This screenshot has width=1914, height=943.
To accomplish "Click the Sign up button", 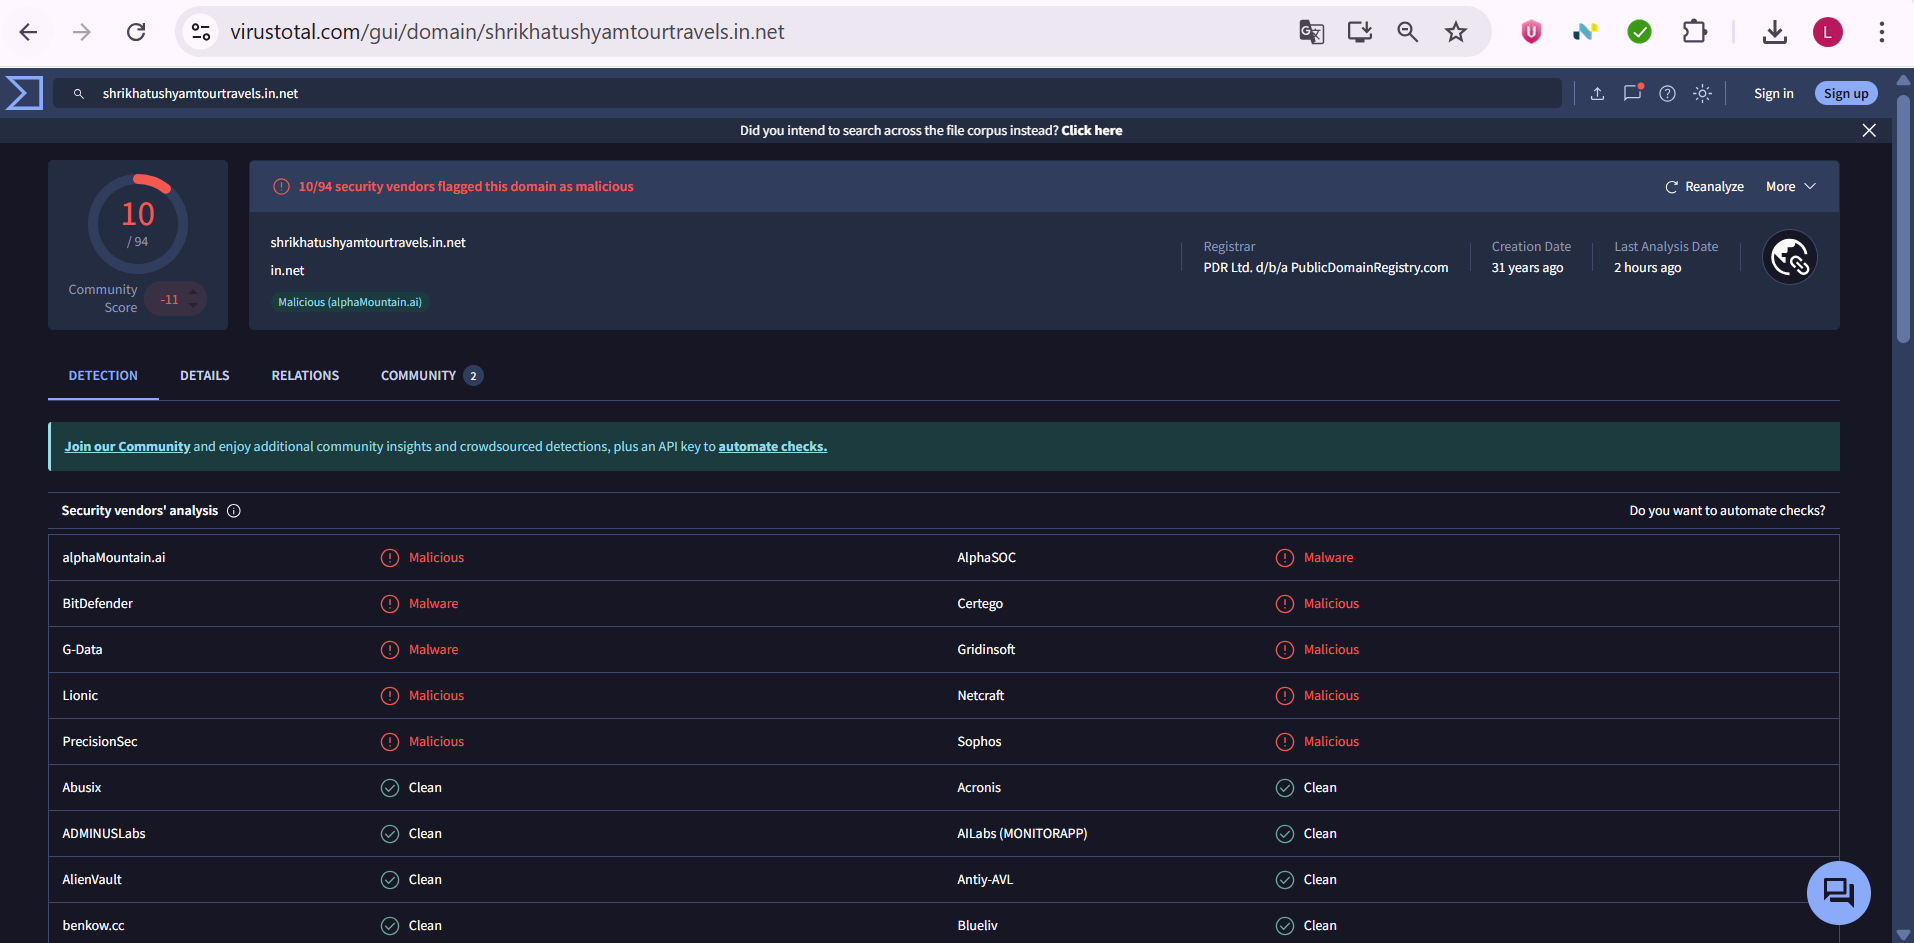I will [1845, 93].
